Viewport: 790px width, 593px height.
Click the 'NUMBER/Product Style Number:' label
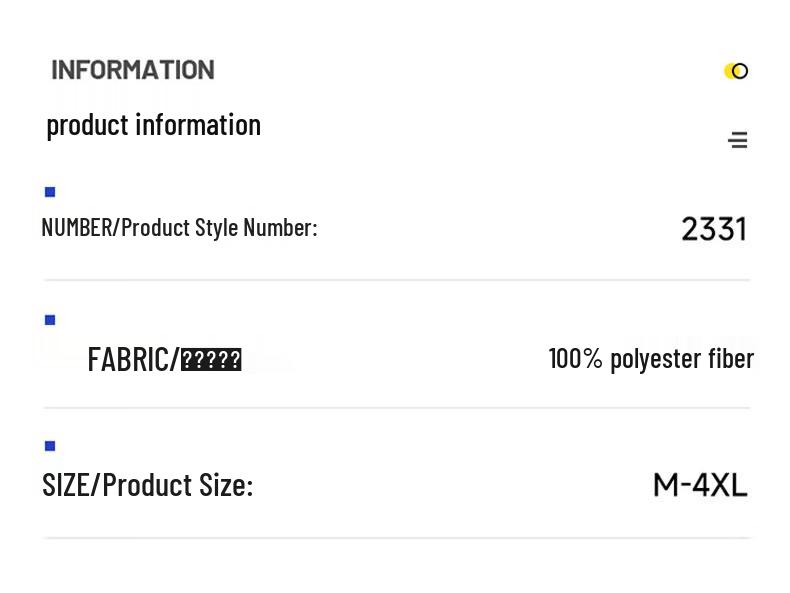(x=179, y=228)
